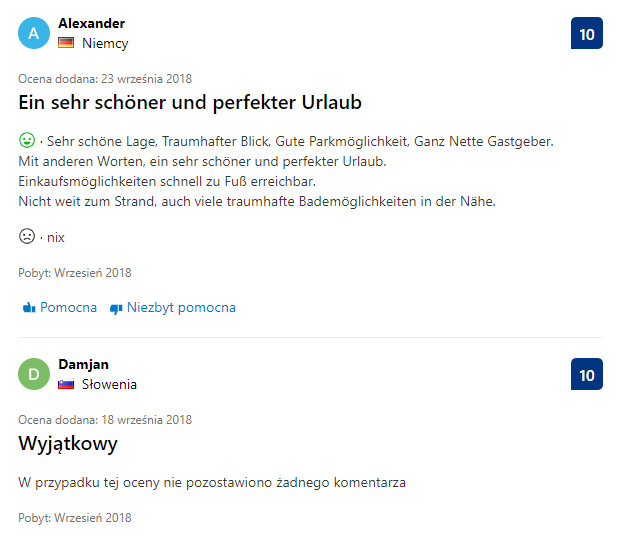
Task: Click the country label Niemcy
Action: (x=104, y=43)
